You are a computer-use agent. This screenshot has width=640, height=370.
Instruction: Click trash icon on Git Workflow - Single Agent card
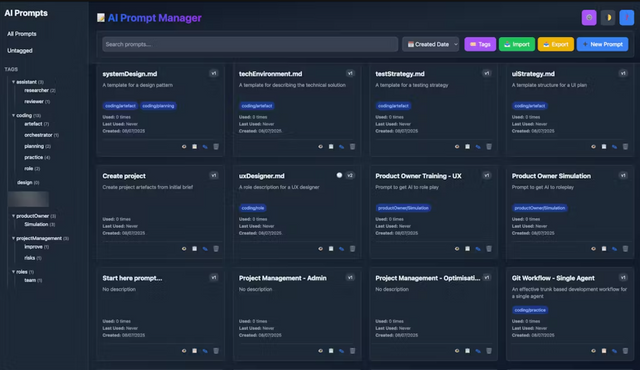pos(625,350)
